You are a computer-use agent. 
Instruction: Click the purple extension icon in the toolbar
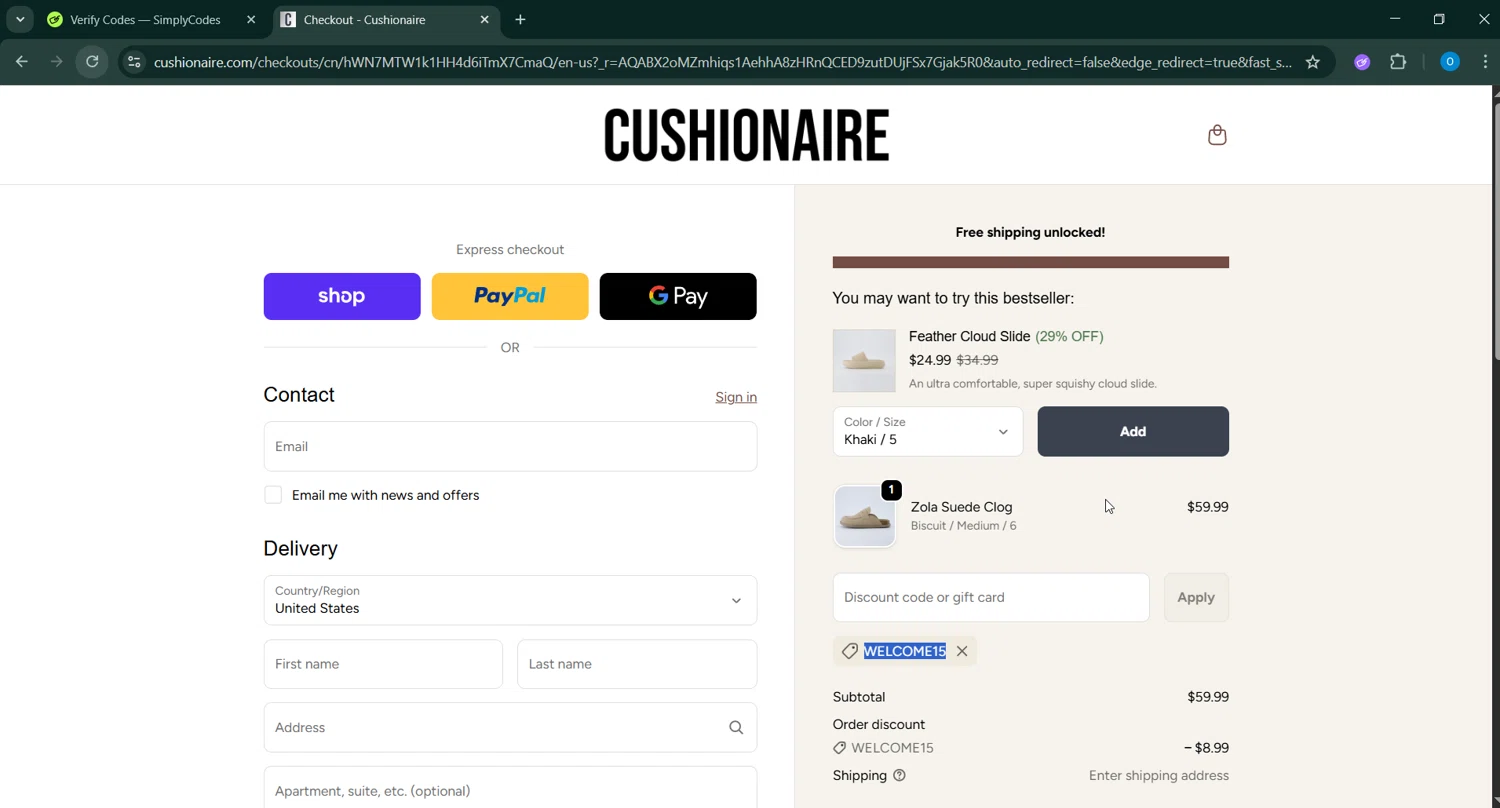coord(1362,62)
